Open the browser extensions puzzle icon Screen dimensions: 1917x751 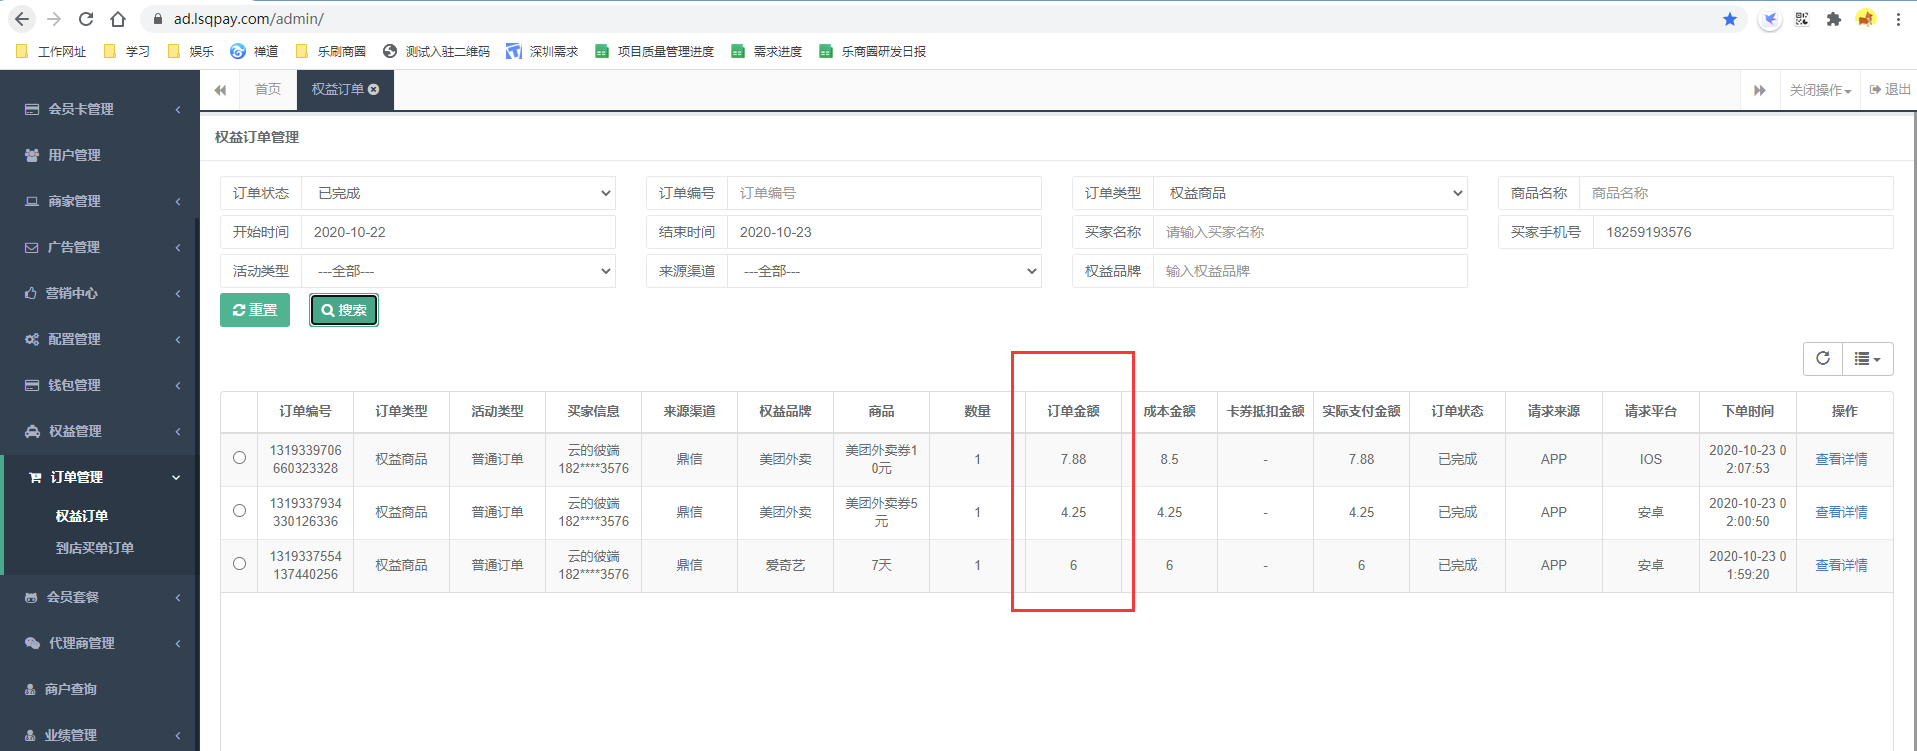1833,19
